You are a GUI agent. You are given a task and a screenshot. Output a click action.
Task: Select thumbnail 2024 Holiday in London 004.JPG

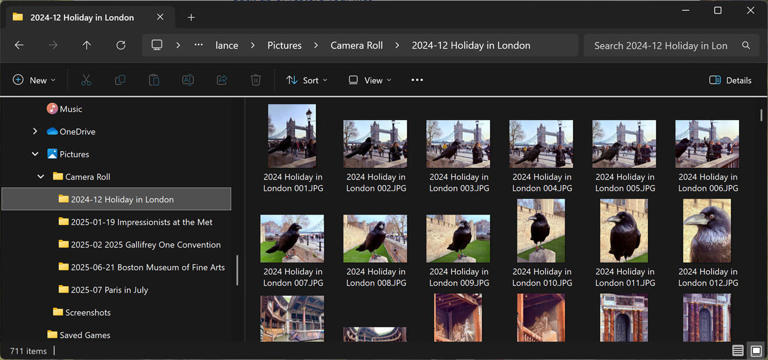[x=541, y=144]
